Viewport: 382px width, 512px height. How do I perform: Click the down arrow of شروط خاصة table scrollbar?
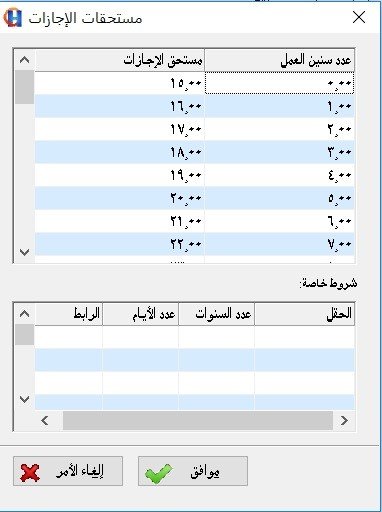[x=24, y=399]
